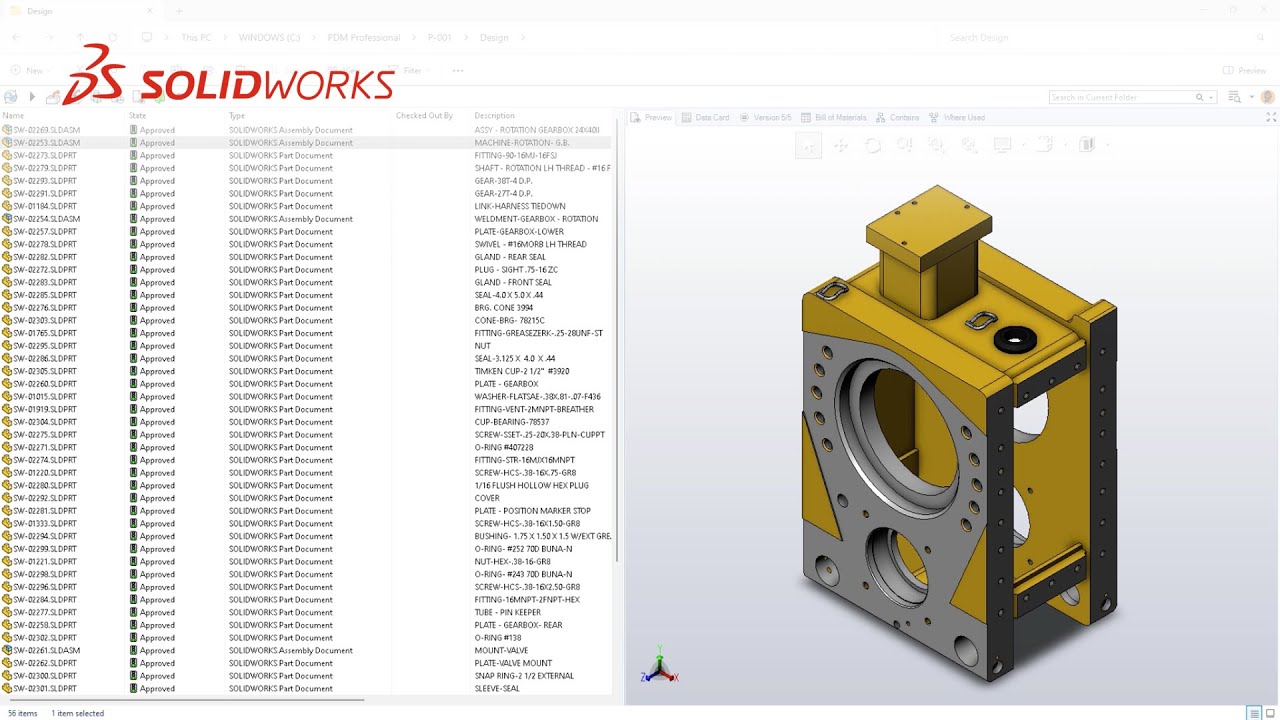Open the Filter dropdown

tap(408, 71)
